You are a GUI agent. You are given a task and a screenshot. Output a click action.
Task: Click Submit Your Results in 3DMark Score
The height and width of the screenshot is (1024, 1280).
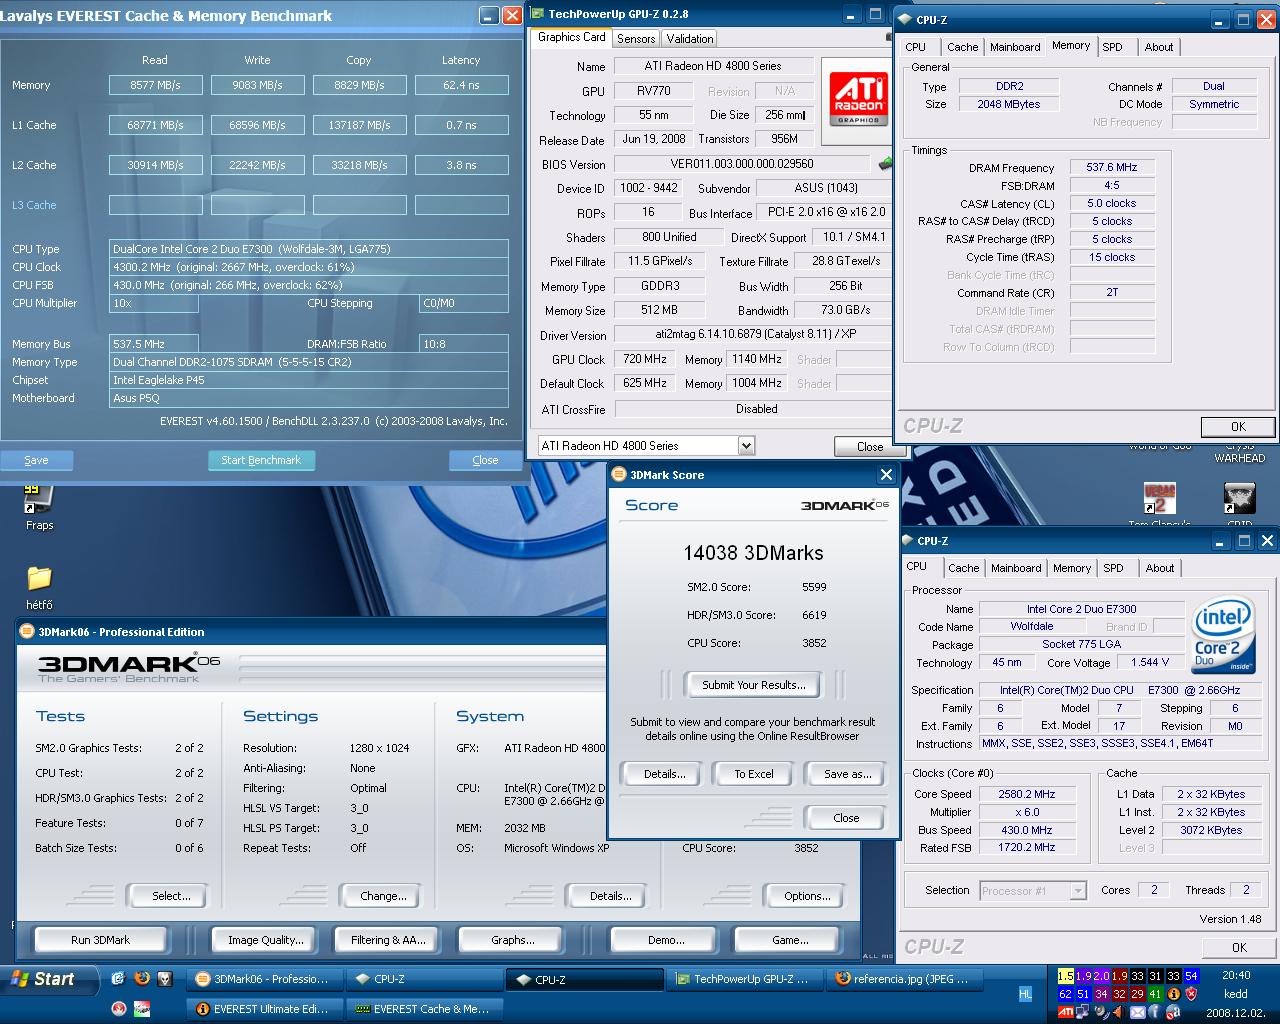[754, 685]
